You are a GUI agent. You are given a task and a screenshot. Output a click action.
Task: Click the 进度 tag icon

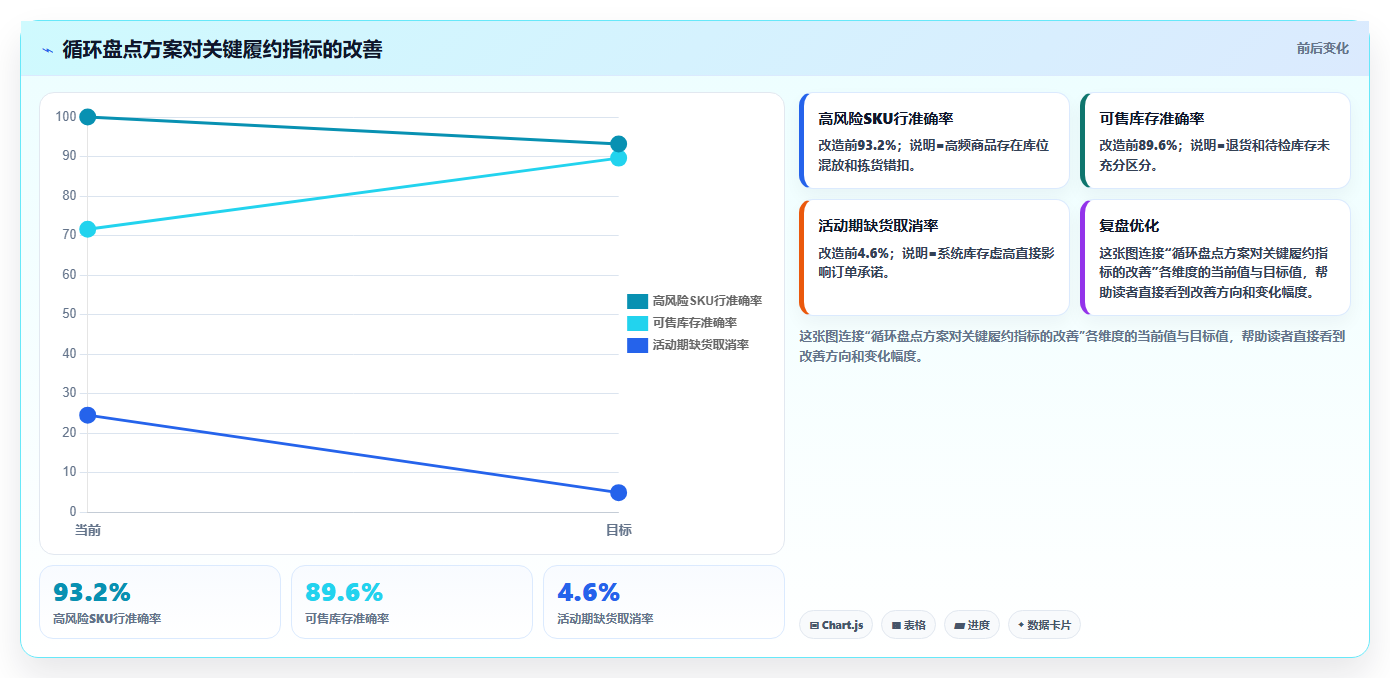959,626
